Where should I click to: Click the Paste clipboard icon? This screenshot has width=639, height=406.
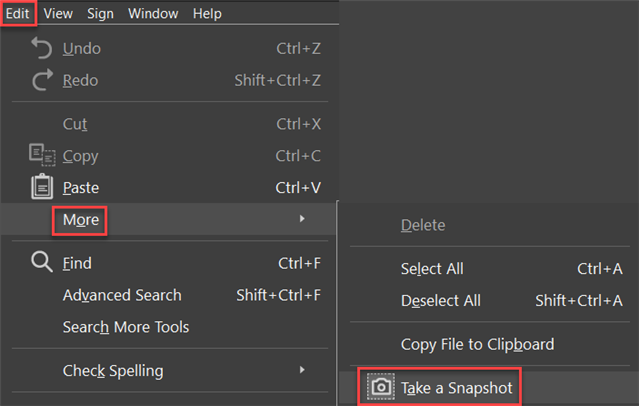tap(42, 187)
